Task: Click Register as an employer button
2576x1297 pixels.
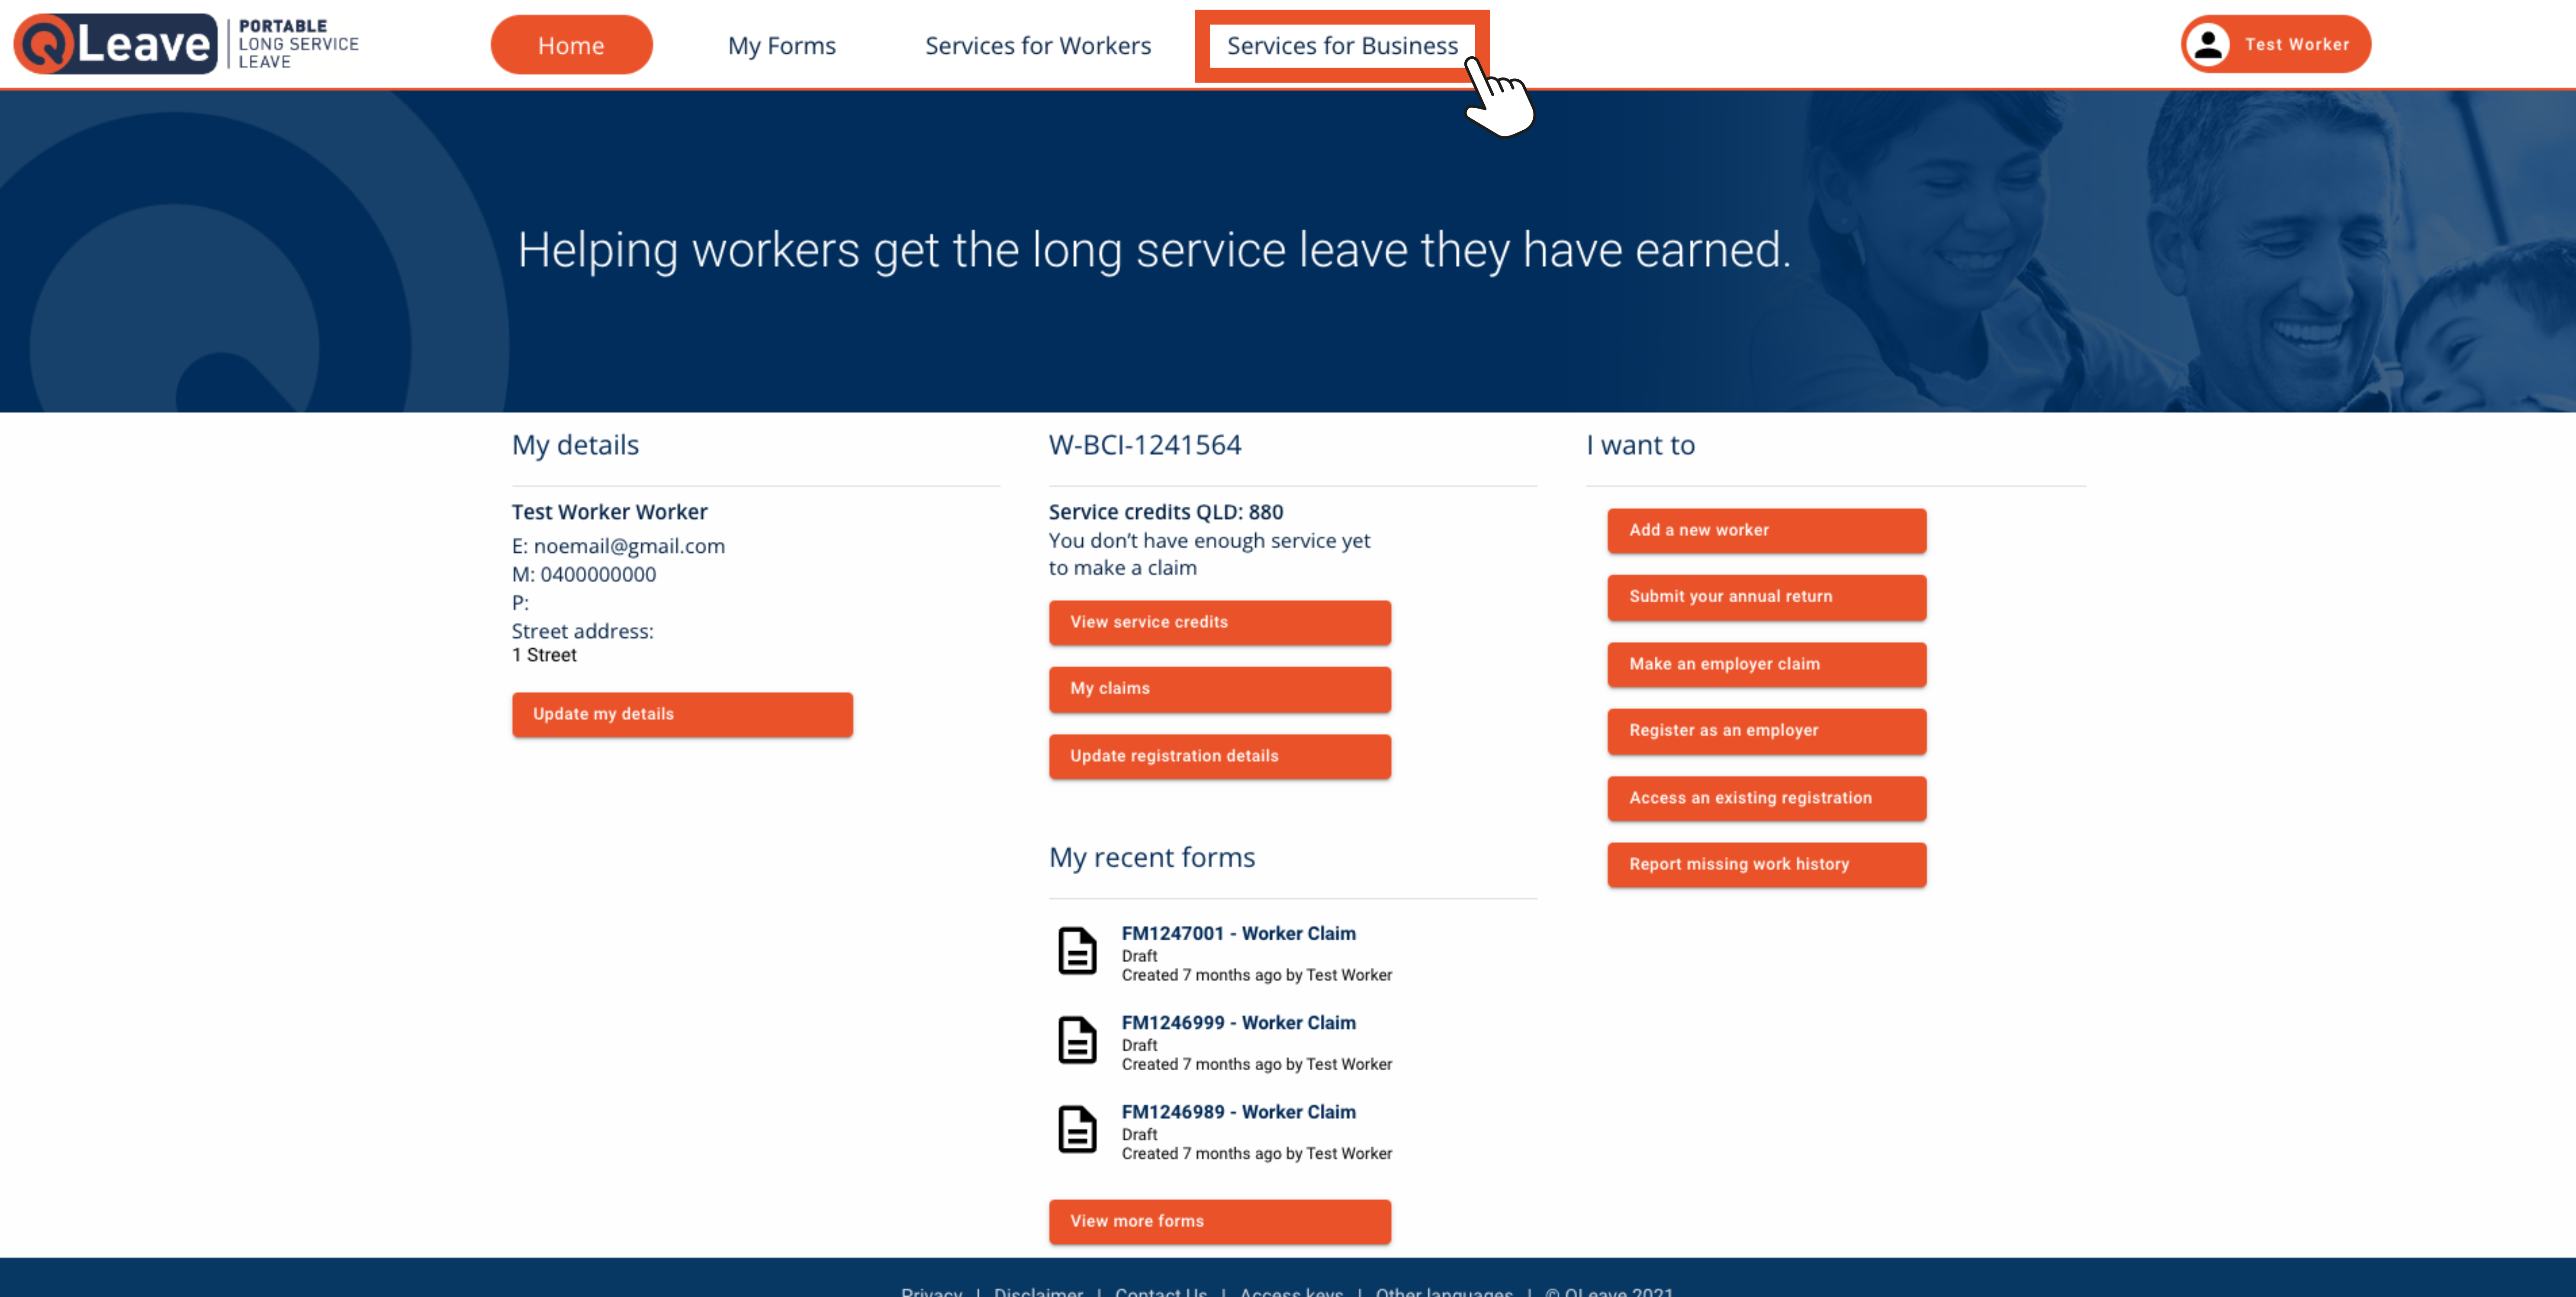Action: [1766, 731]
